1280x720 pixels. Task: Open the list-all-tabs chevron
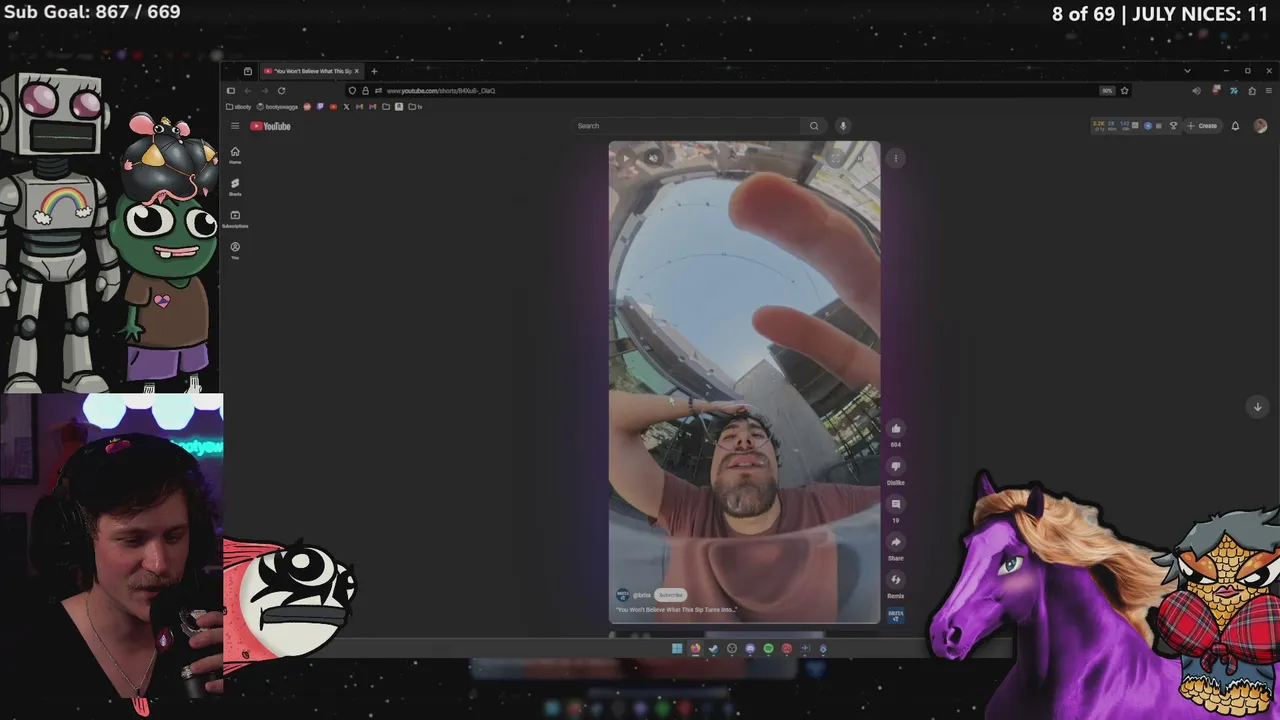[x=1187, y=71]
